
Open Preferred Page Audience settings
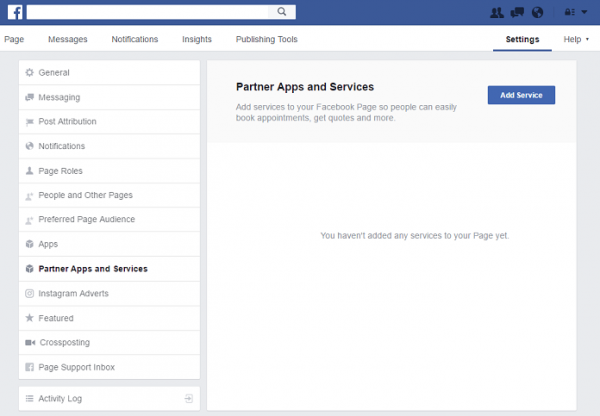click(109, 219)
